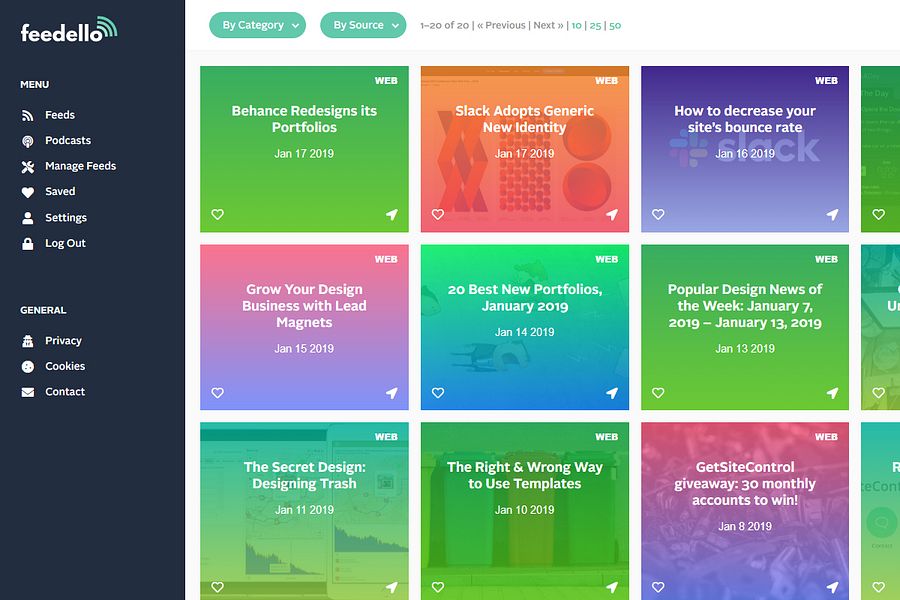
Task: Go to Manage Feeds
Action: click(80, 166)
